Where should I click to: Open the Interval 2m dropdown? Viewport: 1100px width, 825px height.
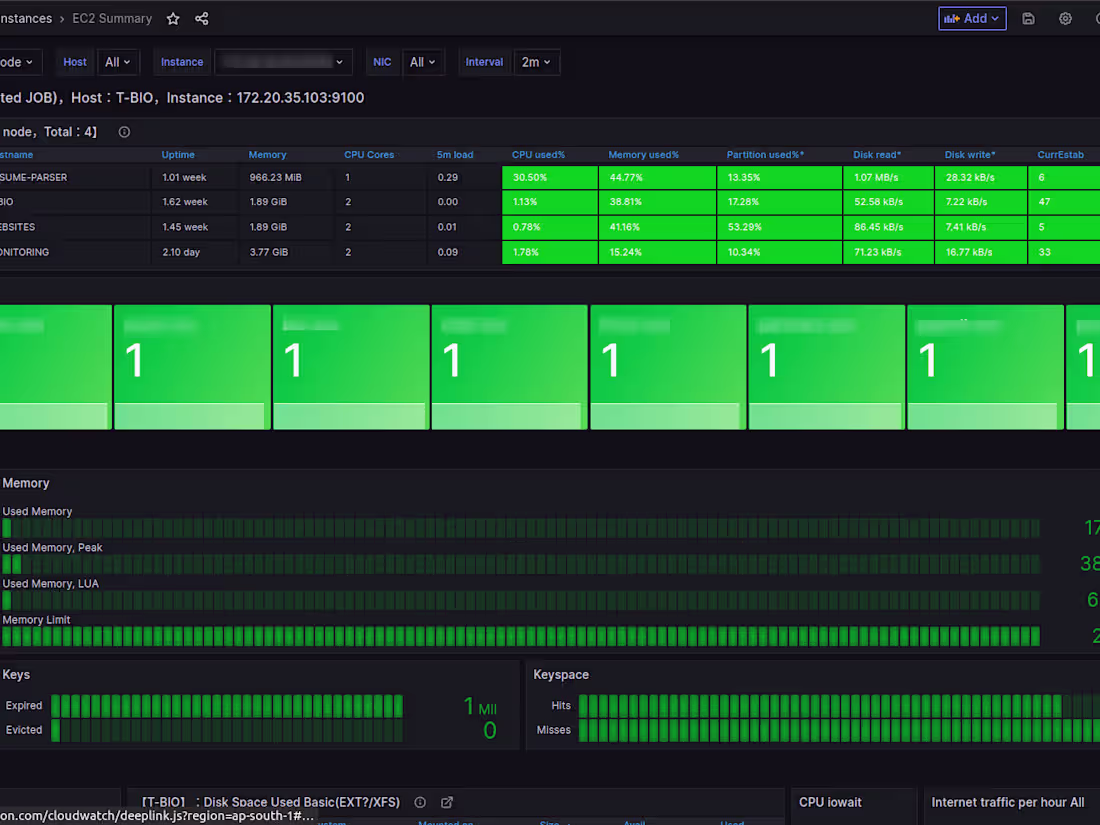537,61
